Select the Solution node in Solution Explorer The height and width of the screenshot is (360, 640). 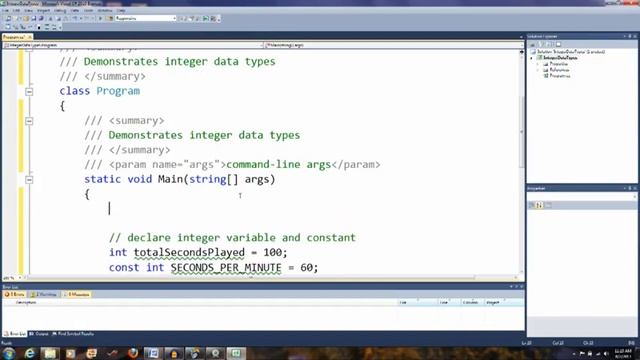pos(571,52)
